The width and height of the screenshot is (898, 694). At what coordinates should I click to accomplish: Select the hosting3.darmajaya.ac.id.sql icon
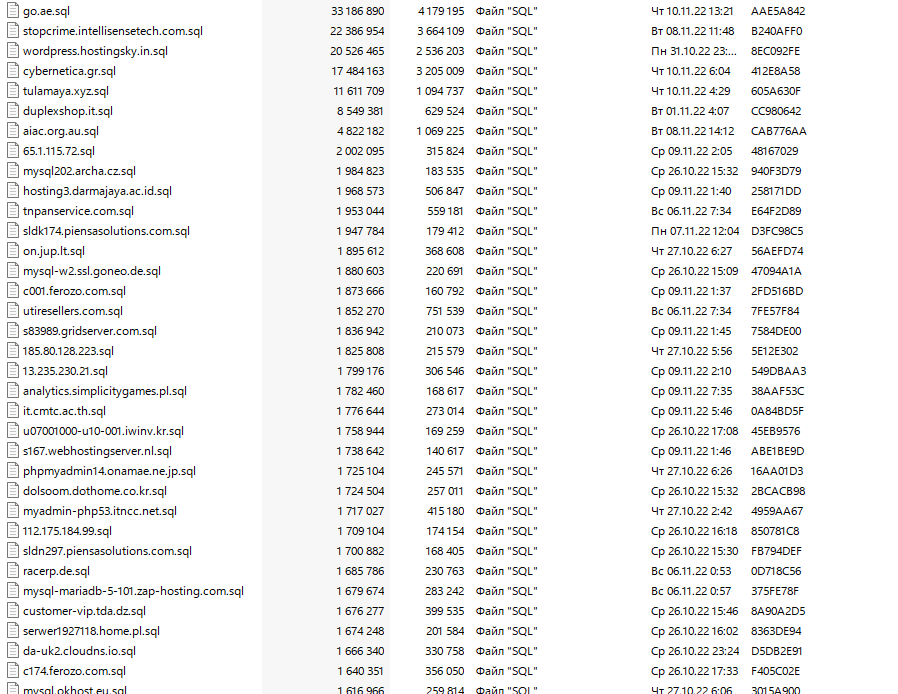(x=13, y=191)
